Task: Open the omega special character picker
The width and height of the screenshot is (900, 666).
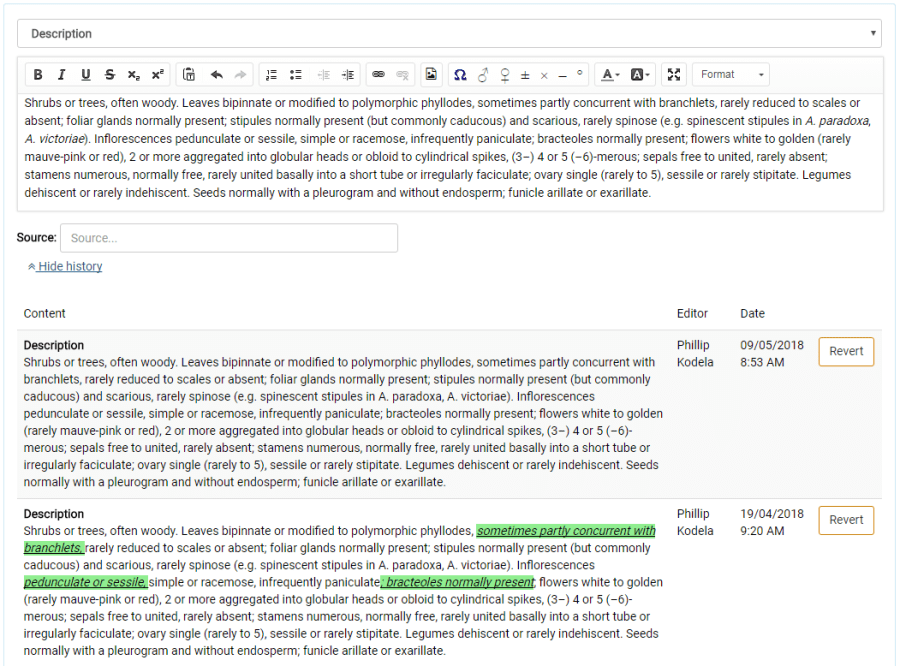Action: (460, 75)
